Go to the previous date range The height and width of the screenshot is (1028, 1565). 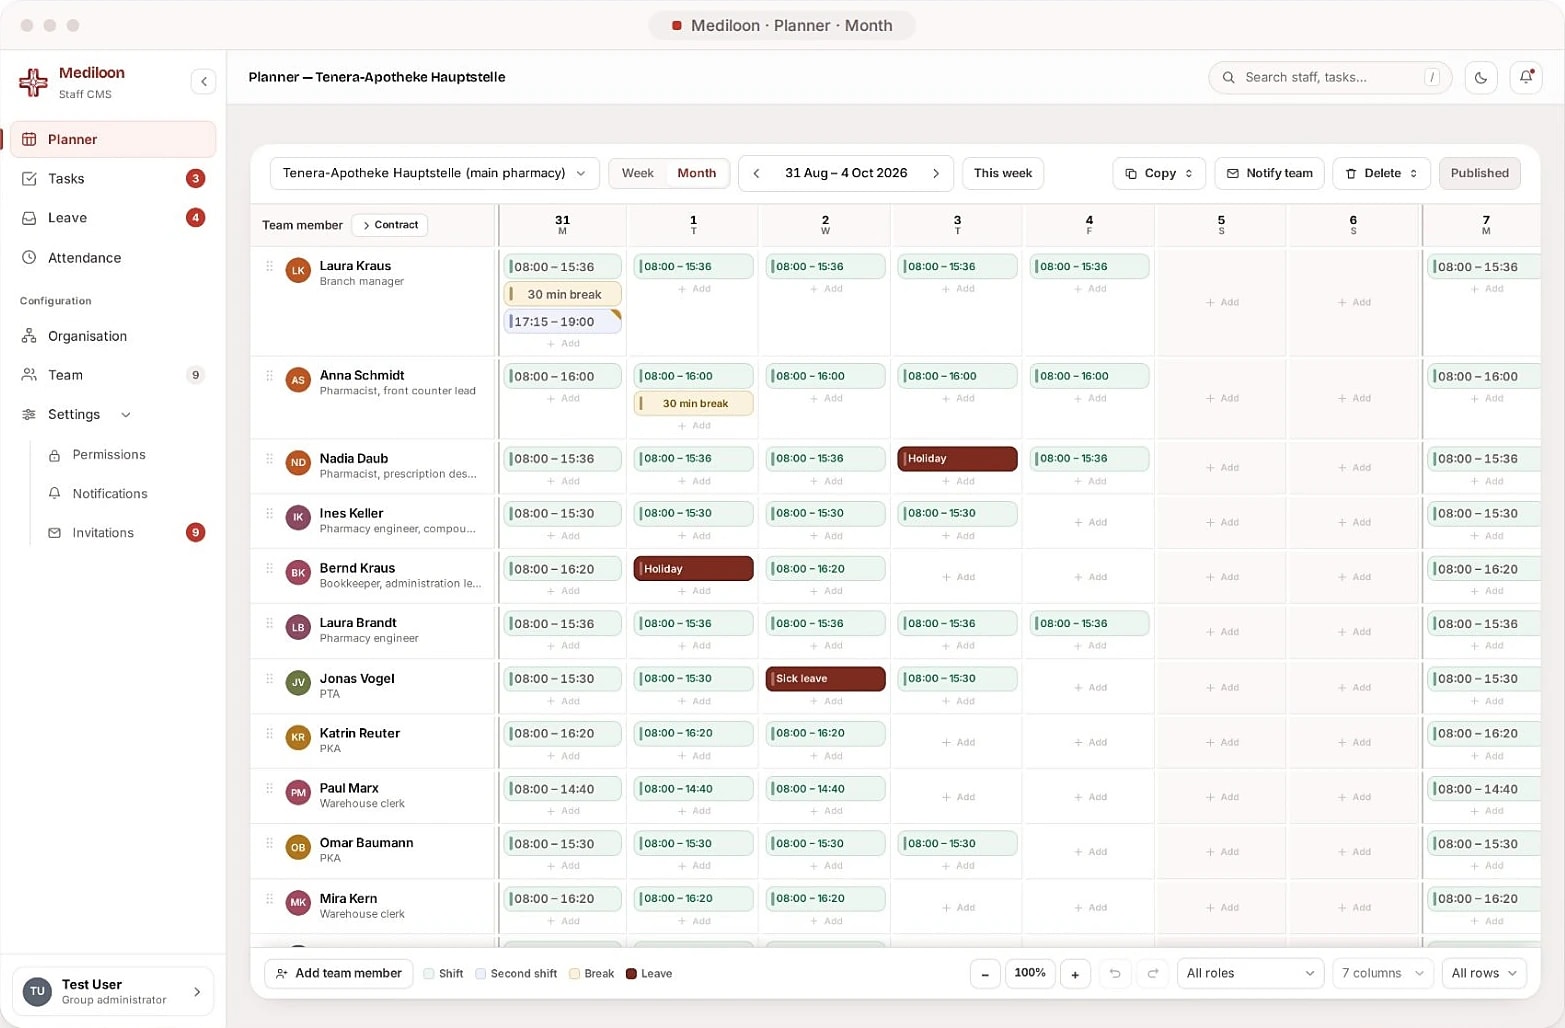click(x=757, y=173)
